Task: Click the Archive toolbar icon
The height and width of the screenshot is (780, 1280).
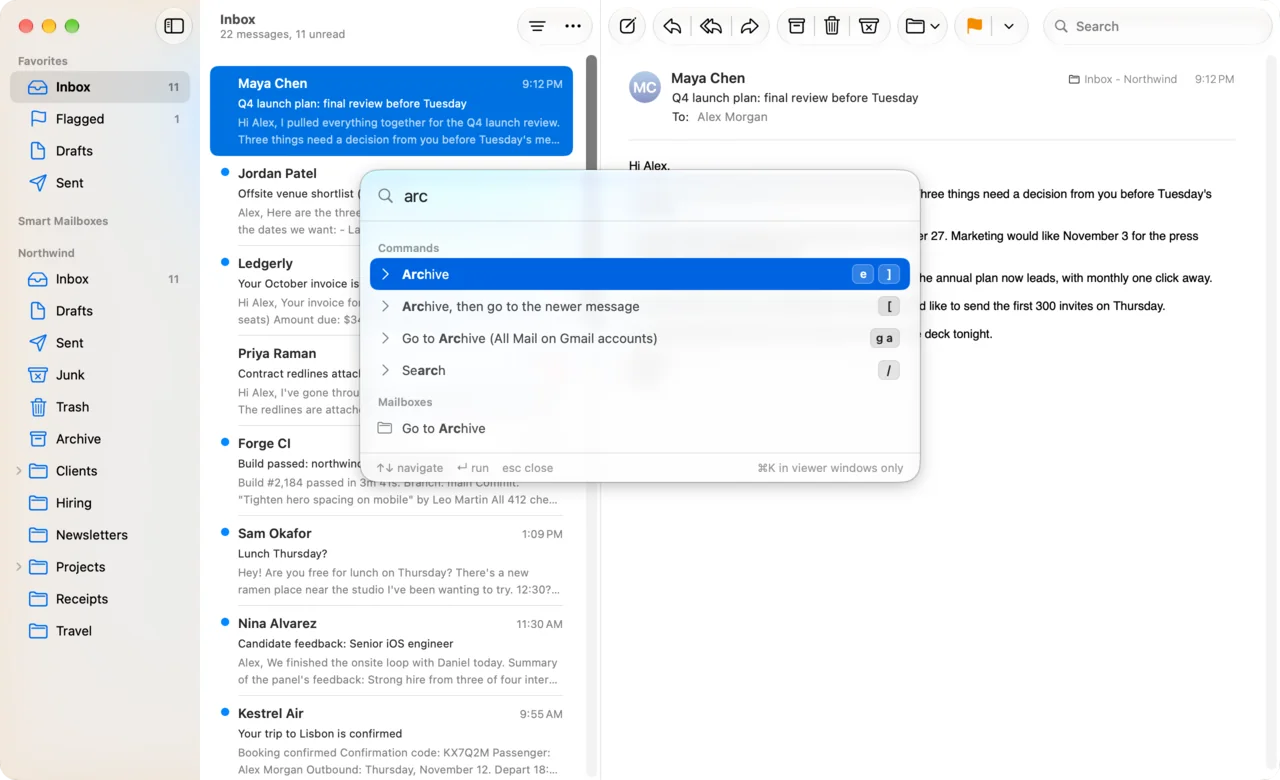Action: point(797,26)
